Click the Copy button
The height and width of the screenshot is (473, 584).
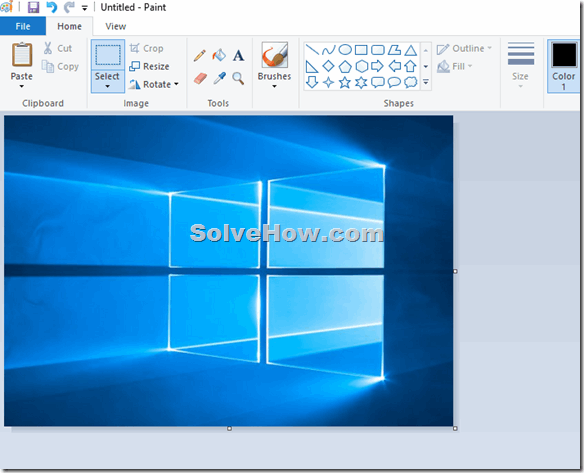click(x=60, y=67)
